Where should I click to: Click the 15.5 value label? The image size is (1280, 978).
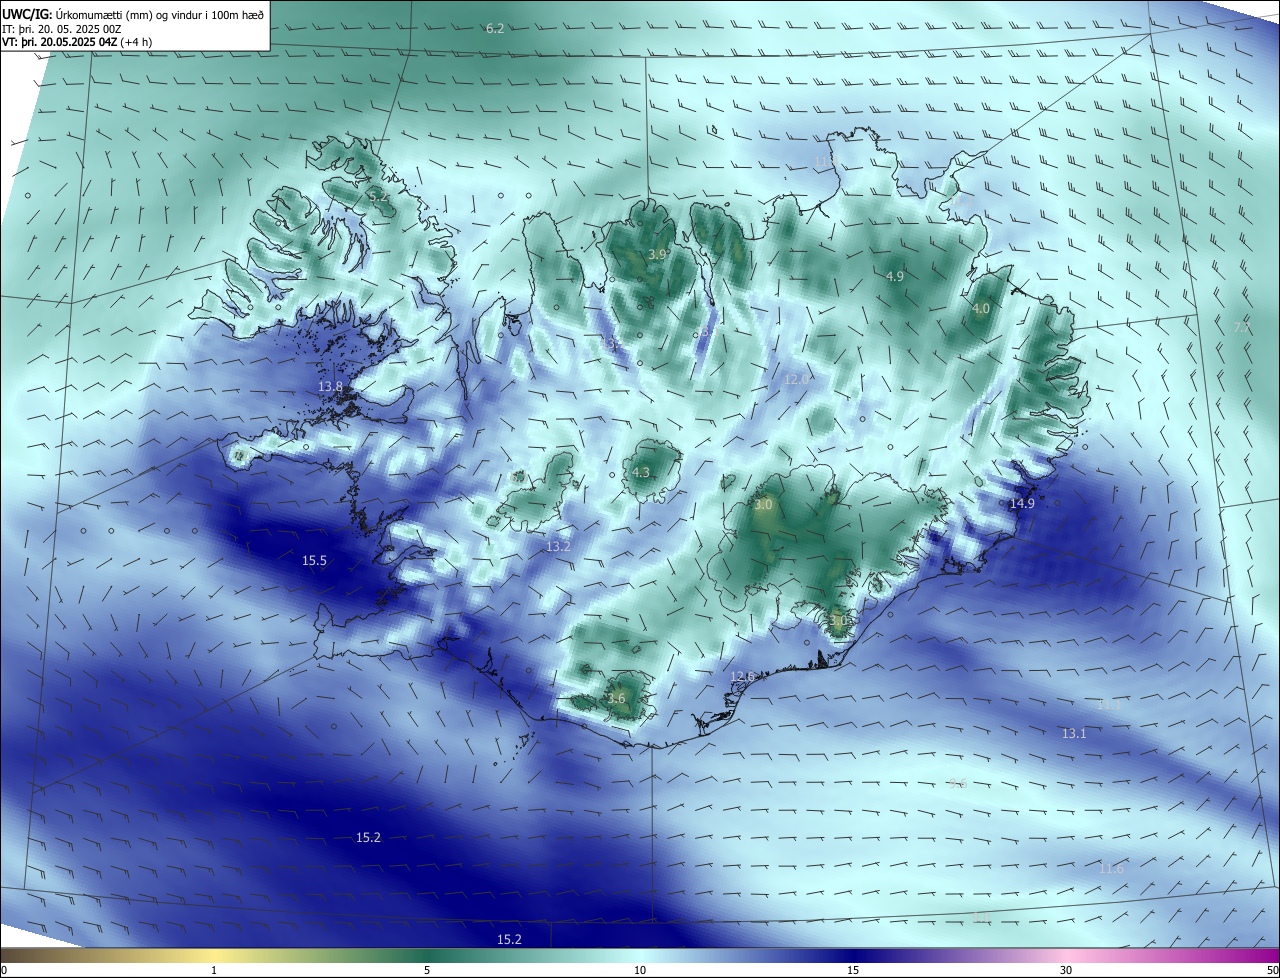tap(314, 561)
